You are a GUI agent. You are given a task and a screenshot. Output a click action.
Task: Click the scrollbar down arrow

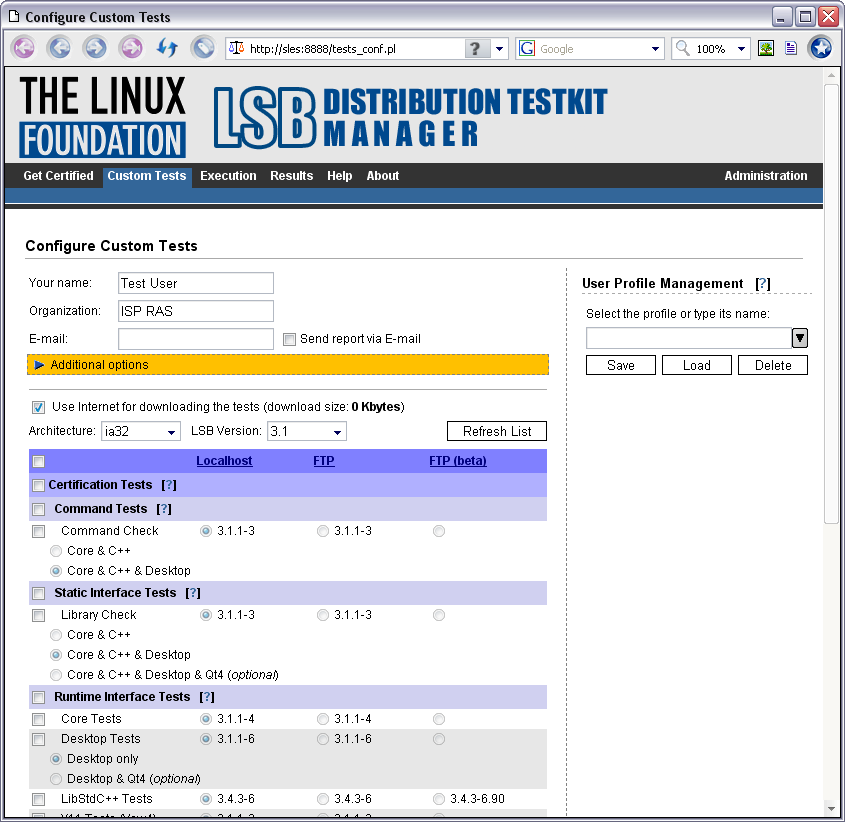[x=832, y=808]
